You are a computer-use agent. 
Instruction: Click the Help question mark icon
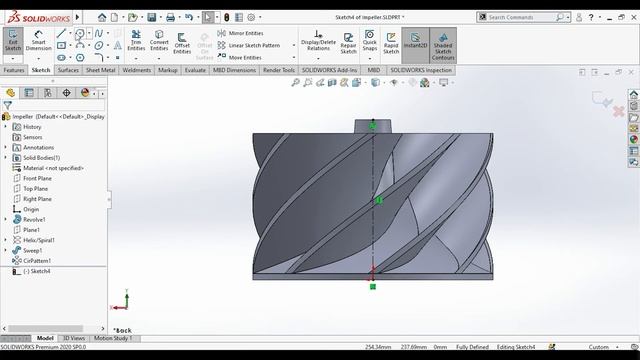(x=591, y=17)
